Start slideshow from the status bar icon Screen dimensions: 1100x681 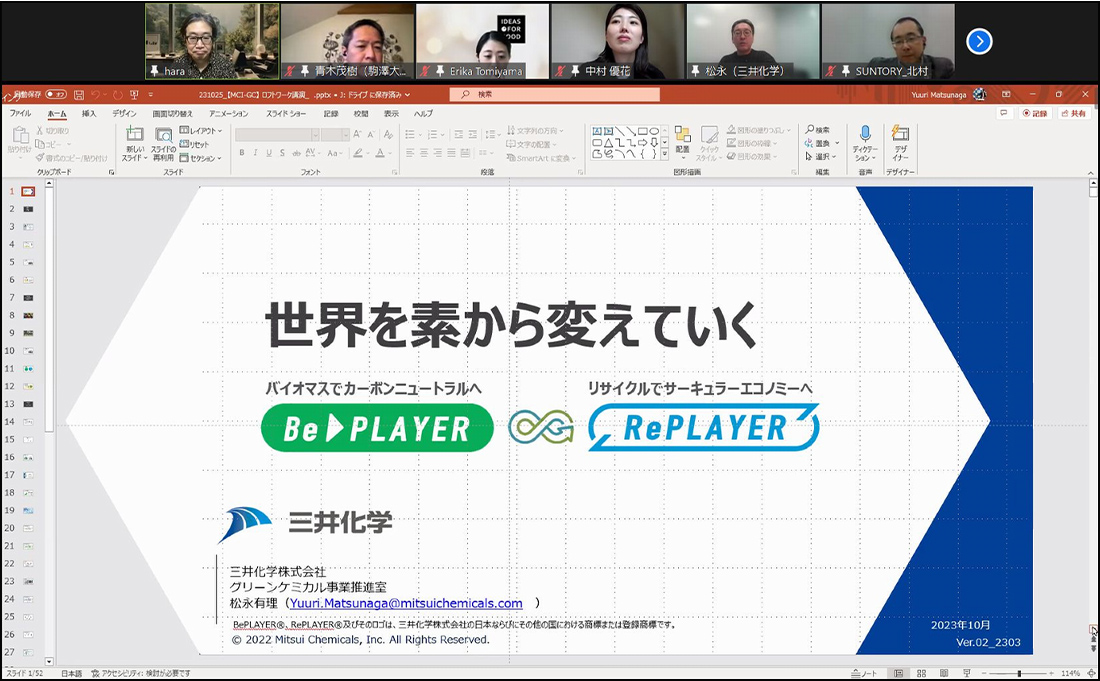(967, 673)
